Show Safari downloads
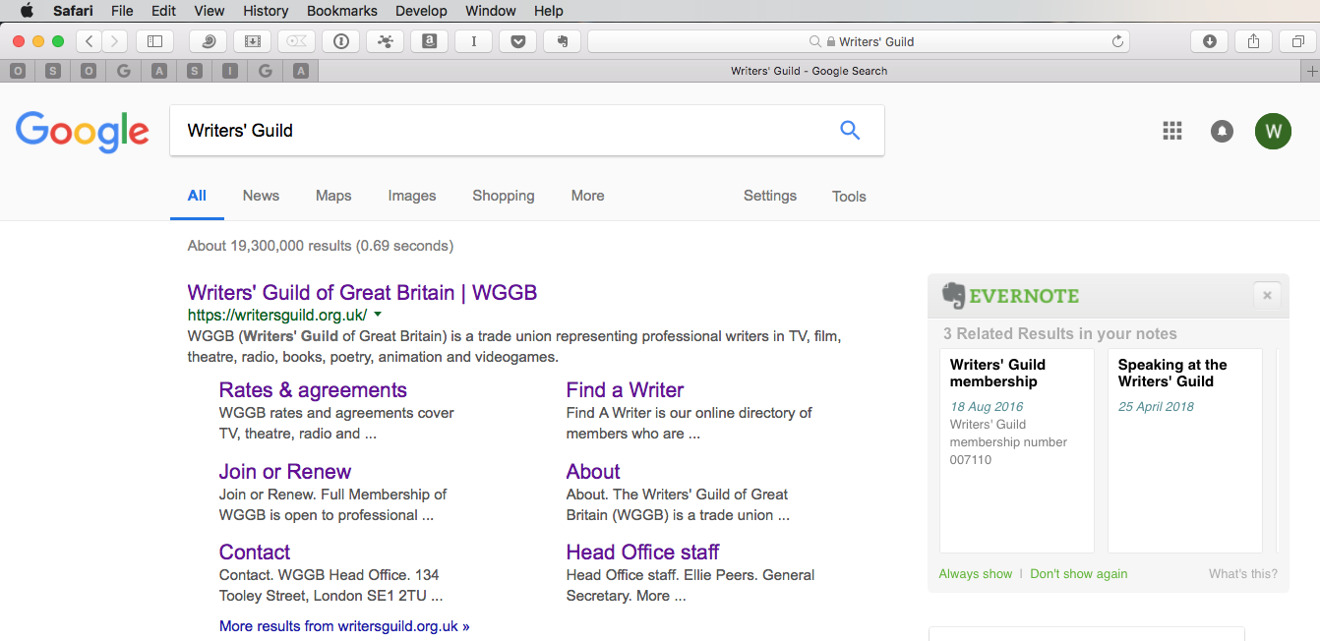Viewport: 1320px width, 641px height. [1209, 41]
